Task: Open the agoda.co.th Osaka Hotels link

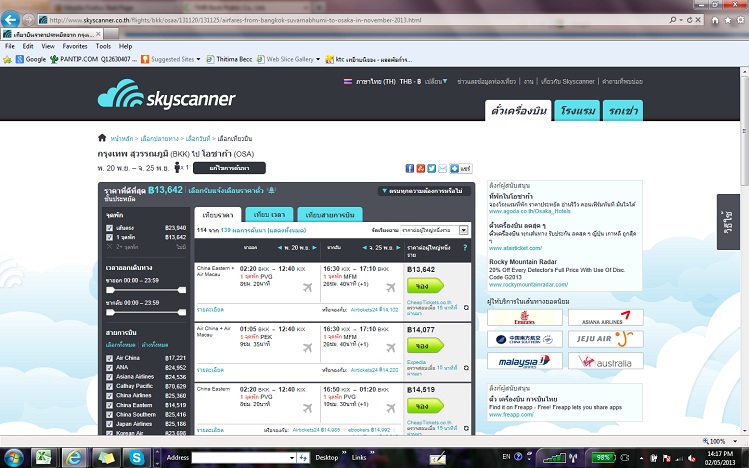Action: click(x=530, y=211)
